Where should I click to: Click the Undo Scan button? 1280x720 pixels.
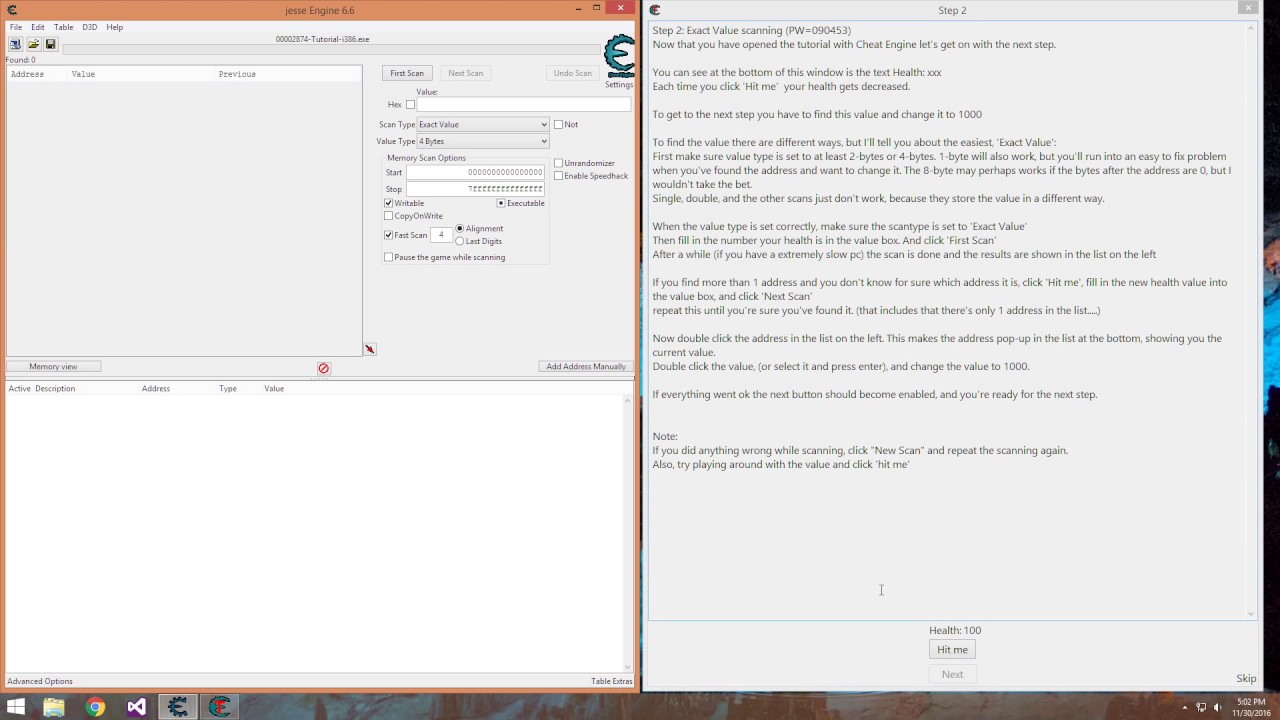(x=573, y=73)
